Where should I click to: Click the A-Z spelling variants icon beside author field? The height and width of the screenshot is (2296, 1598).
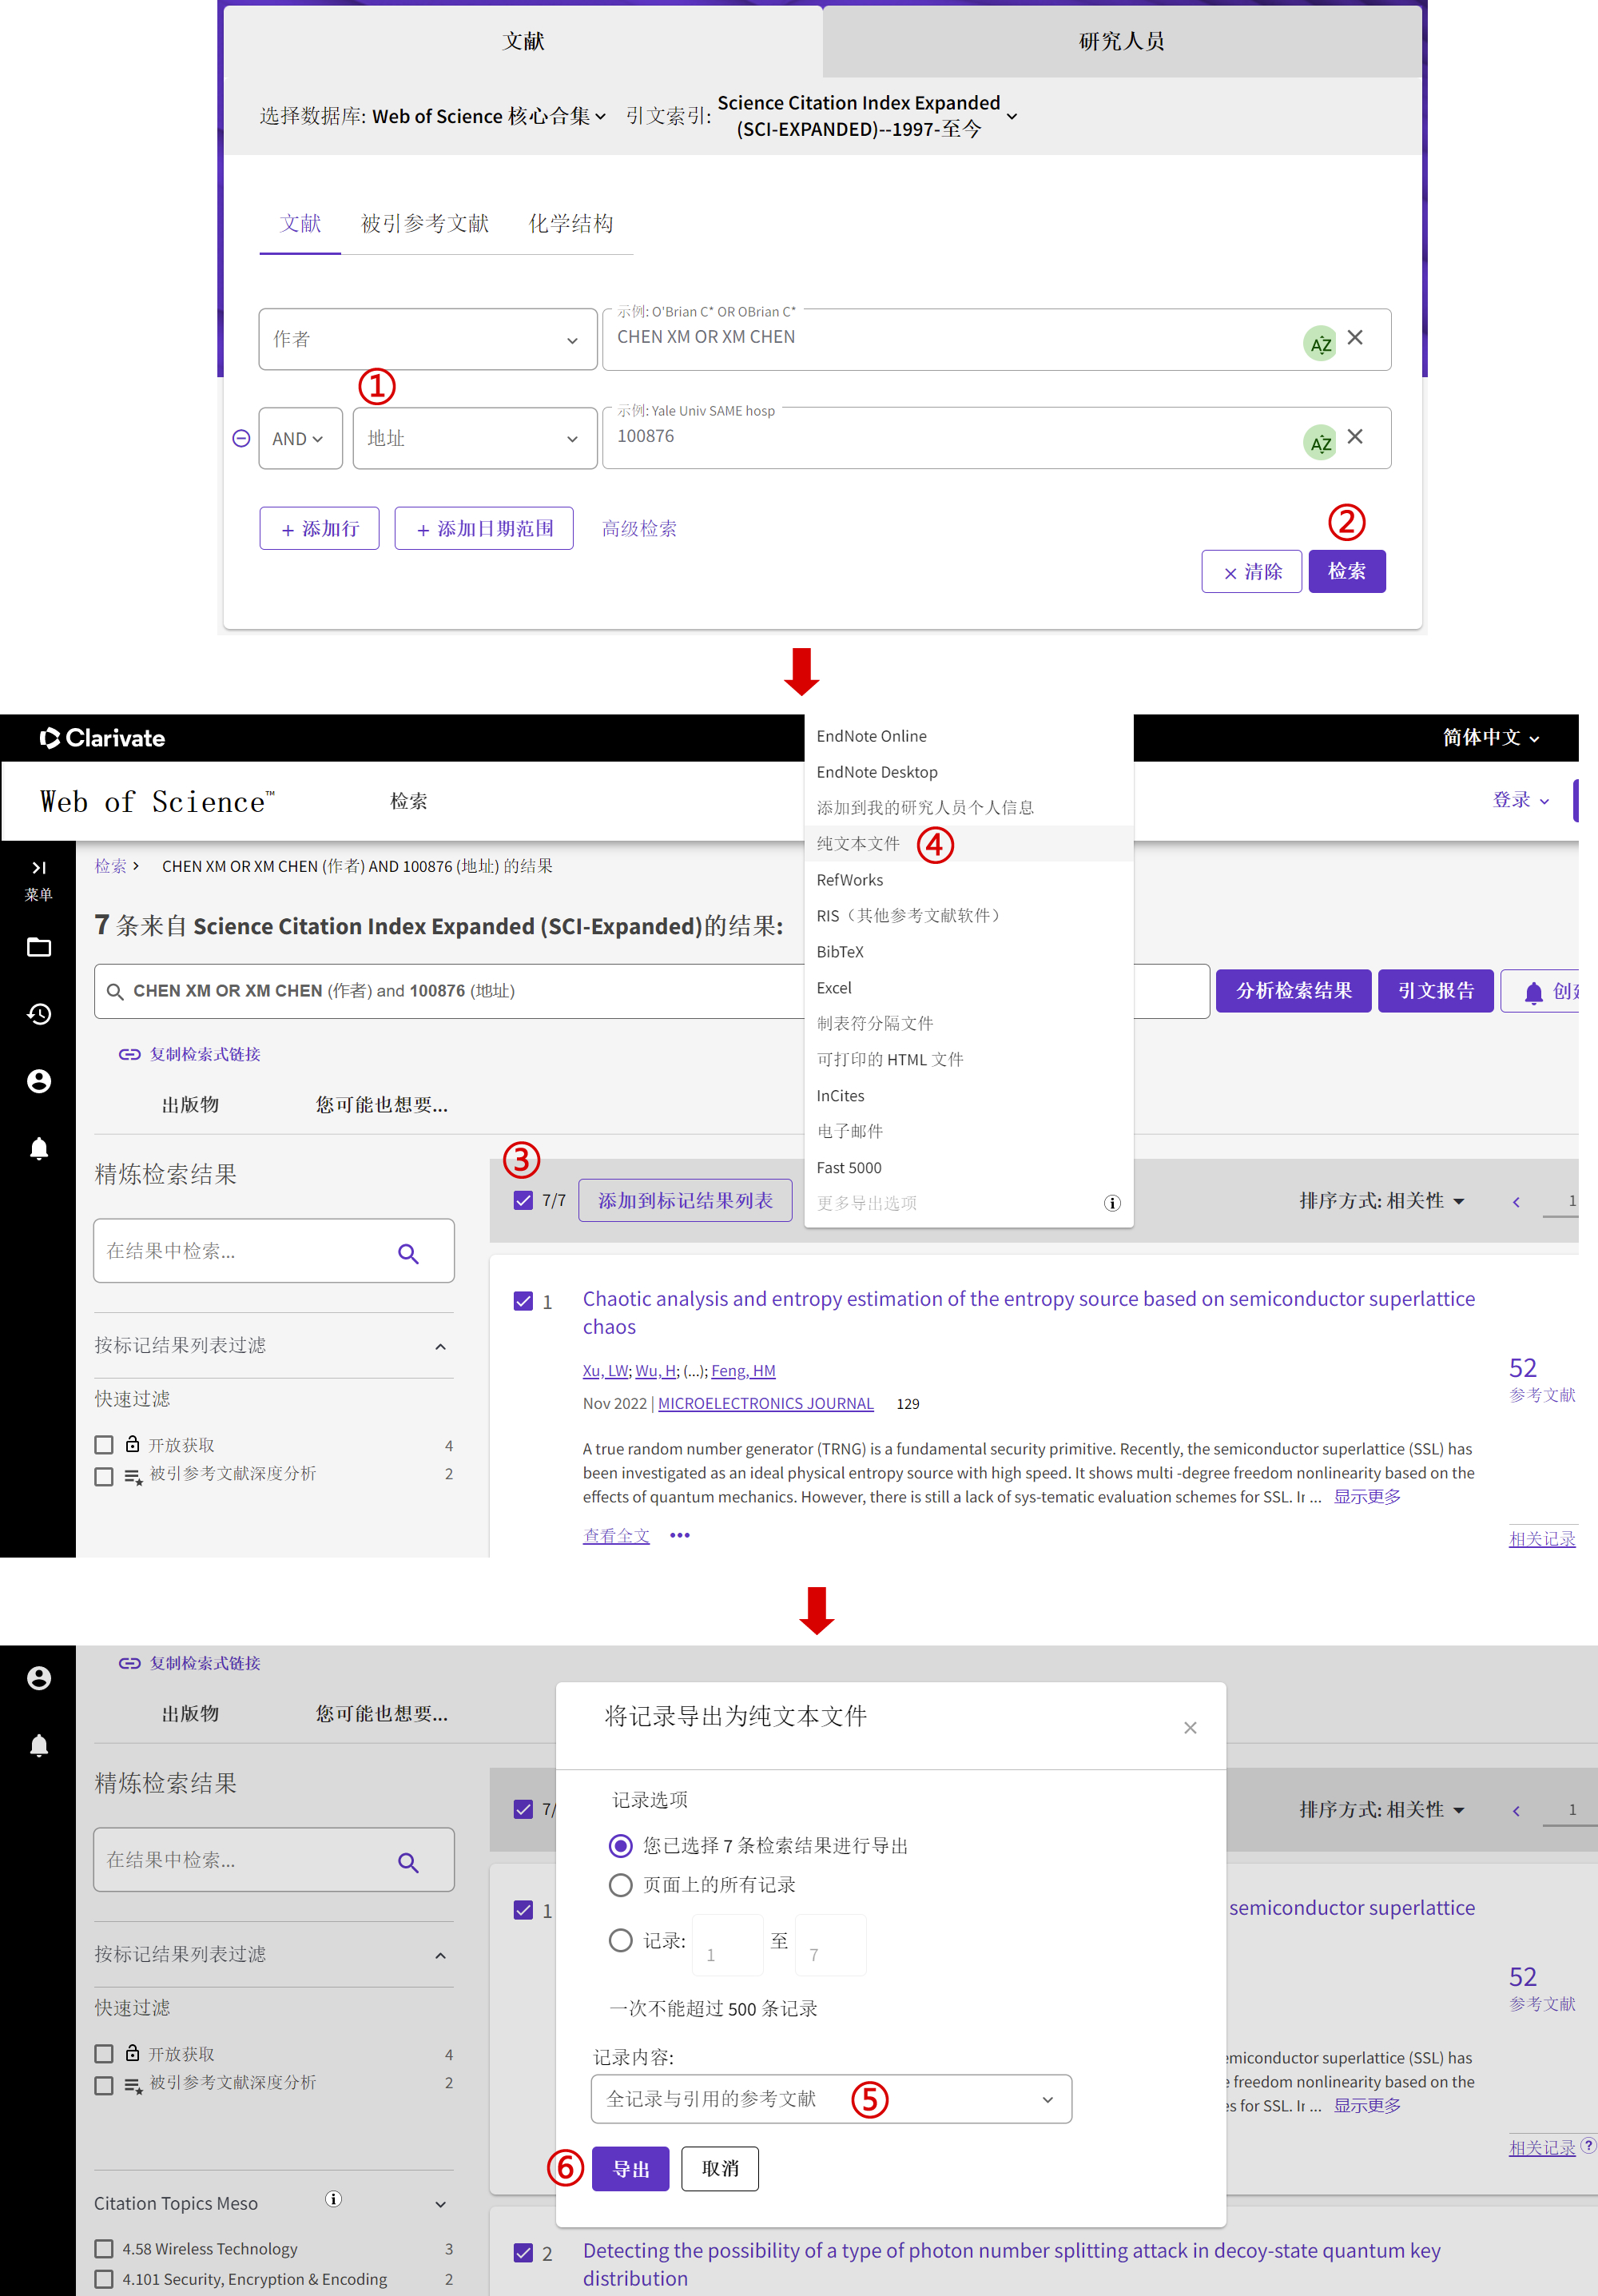tap(1319, 341)
